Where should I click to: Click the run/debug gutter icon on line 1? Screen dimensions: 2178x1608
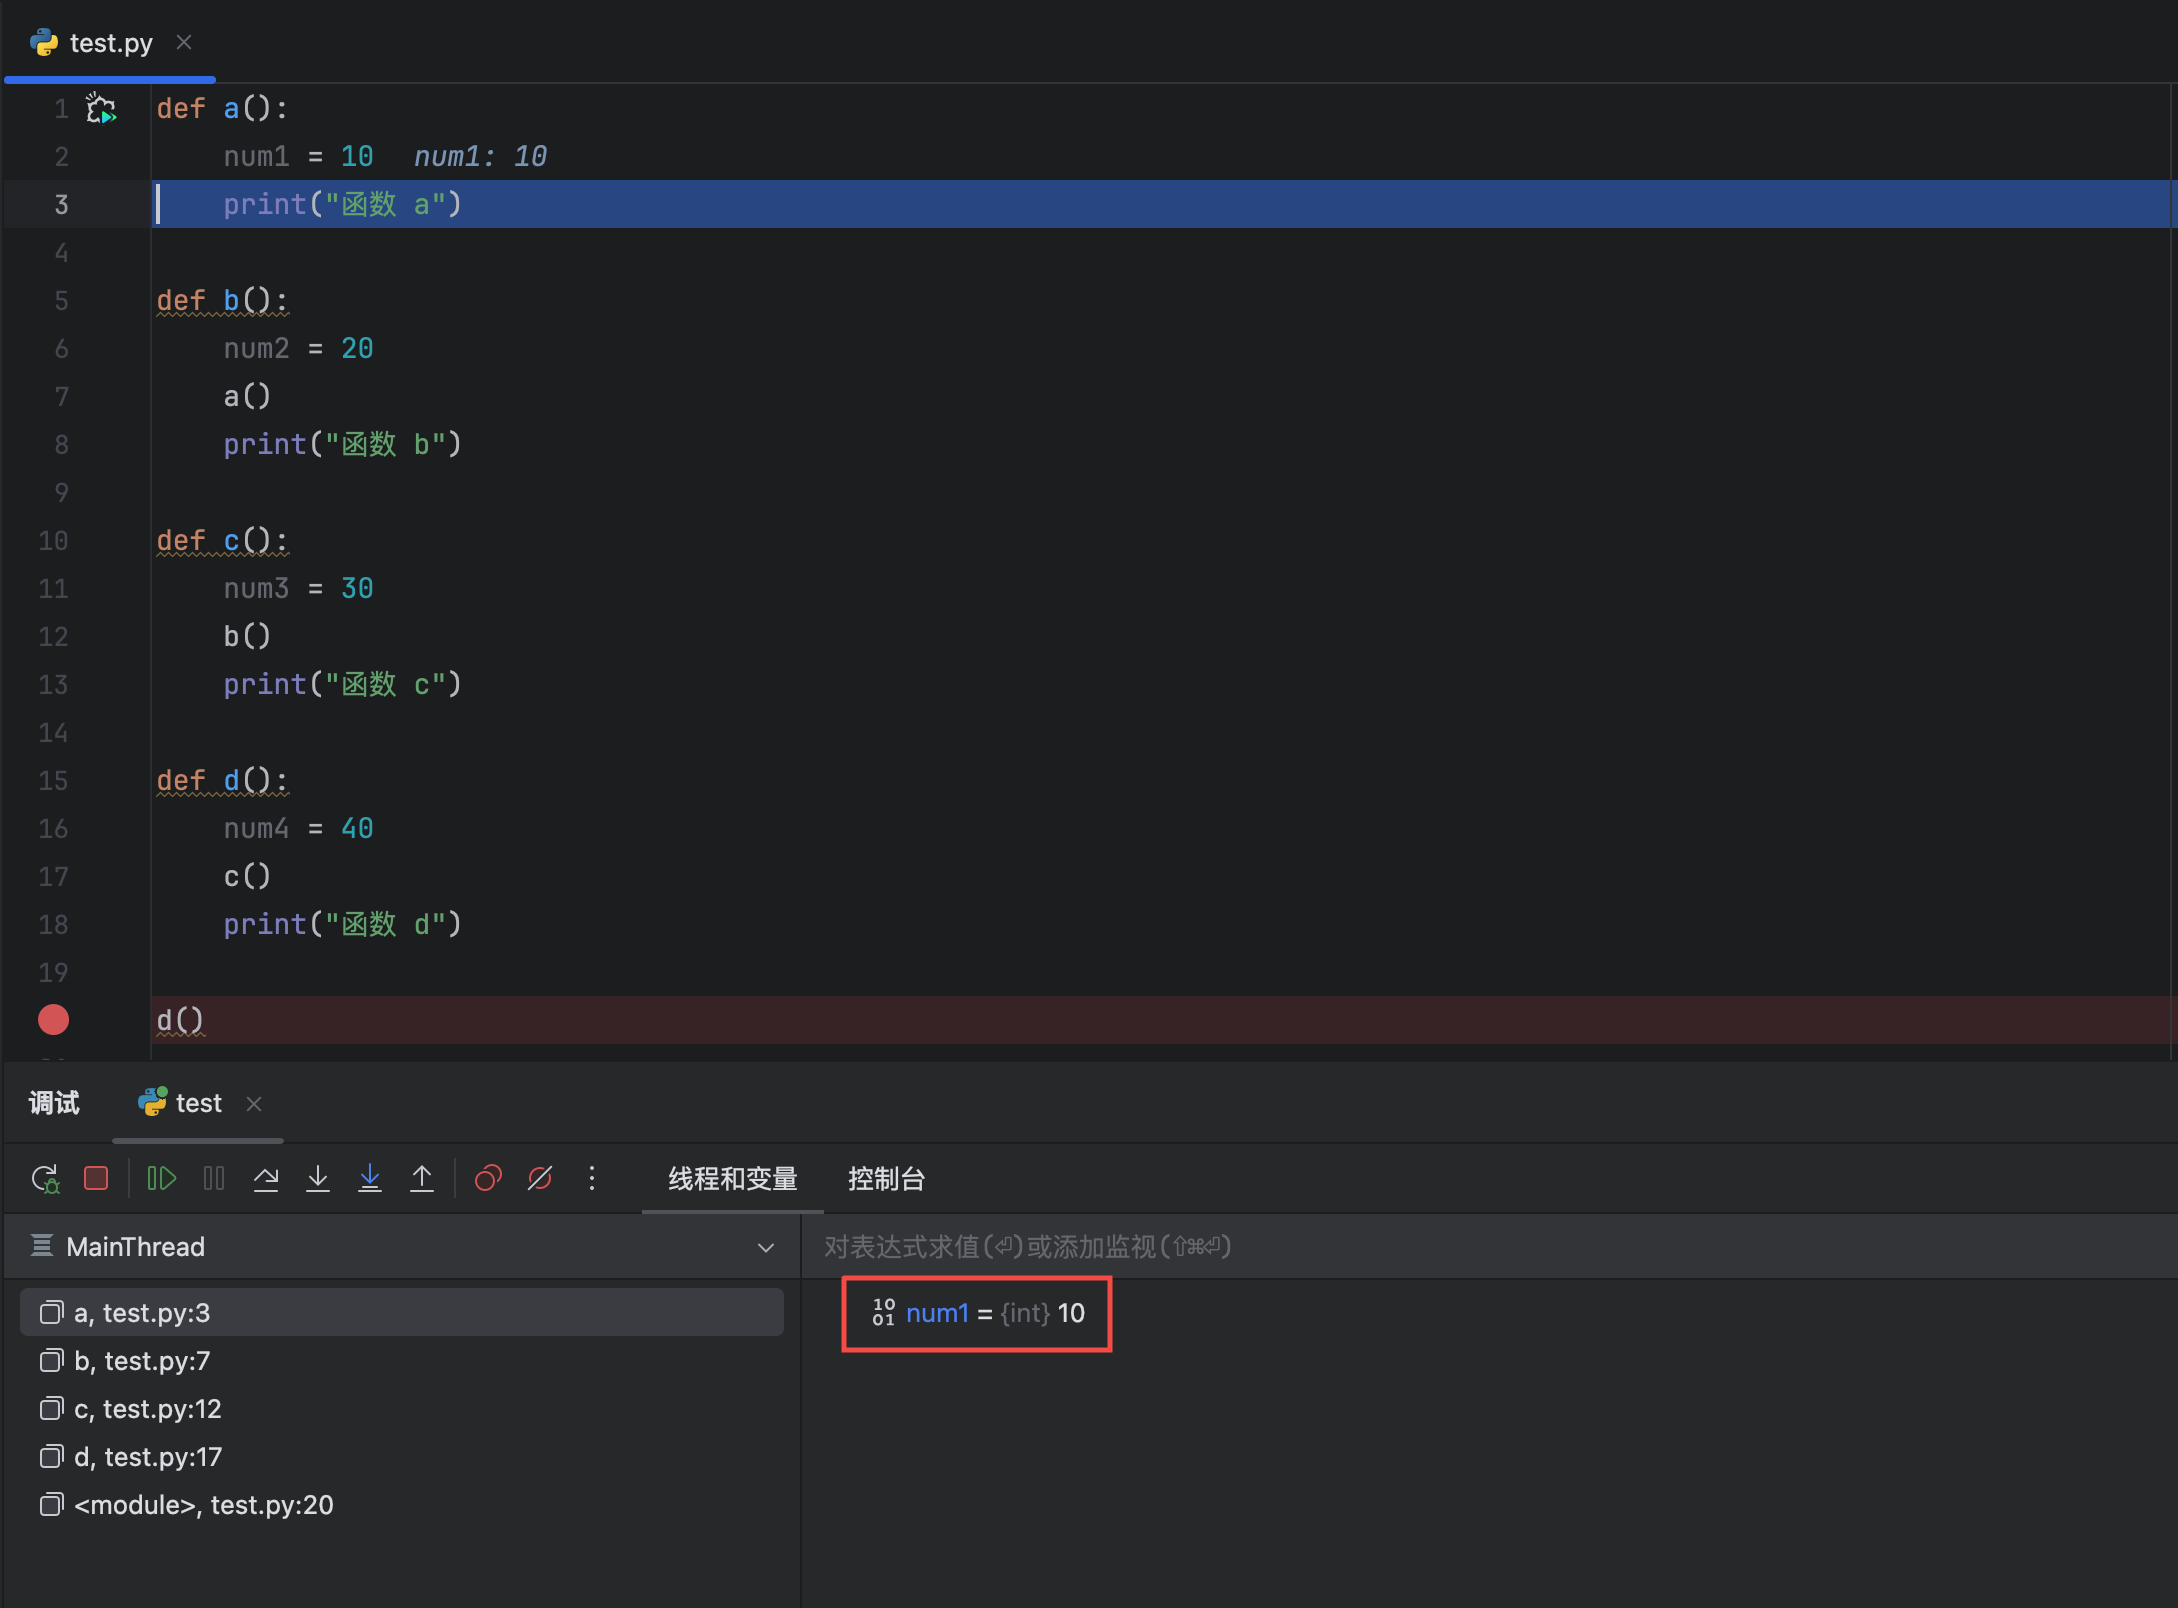(101, 108)
